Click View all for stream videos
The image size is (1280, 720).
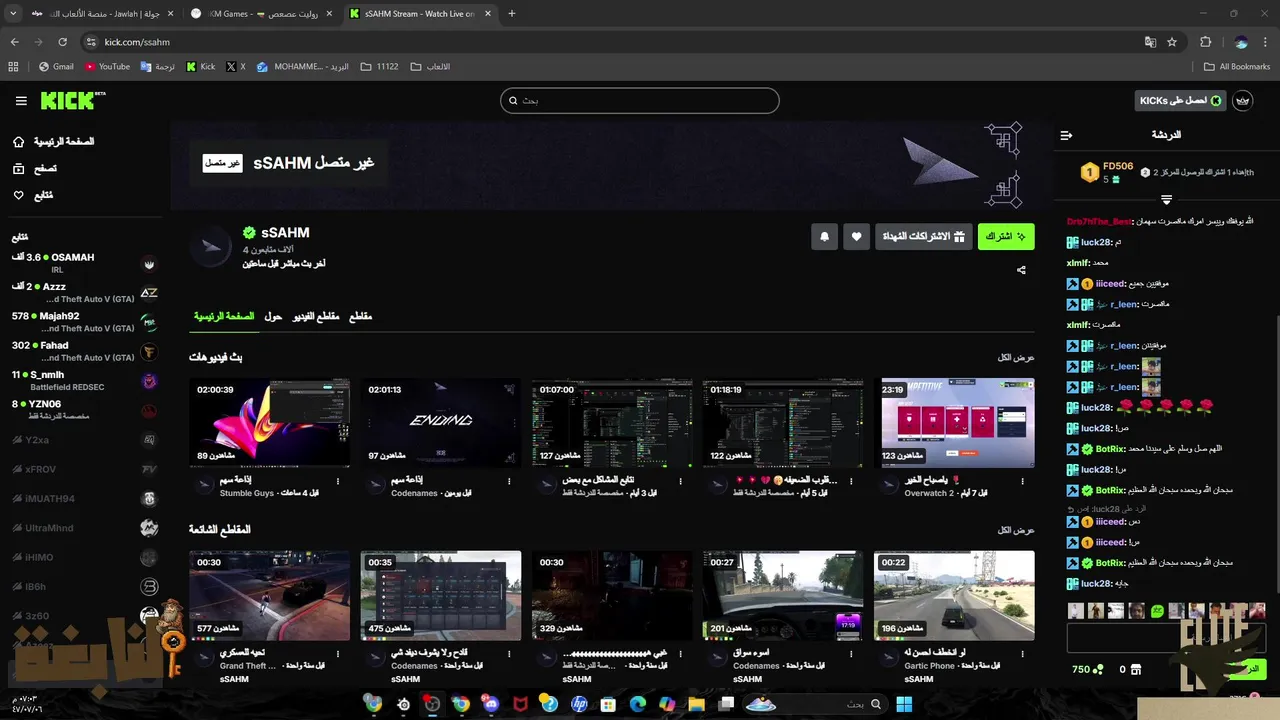click(x=1016, y=357)
